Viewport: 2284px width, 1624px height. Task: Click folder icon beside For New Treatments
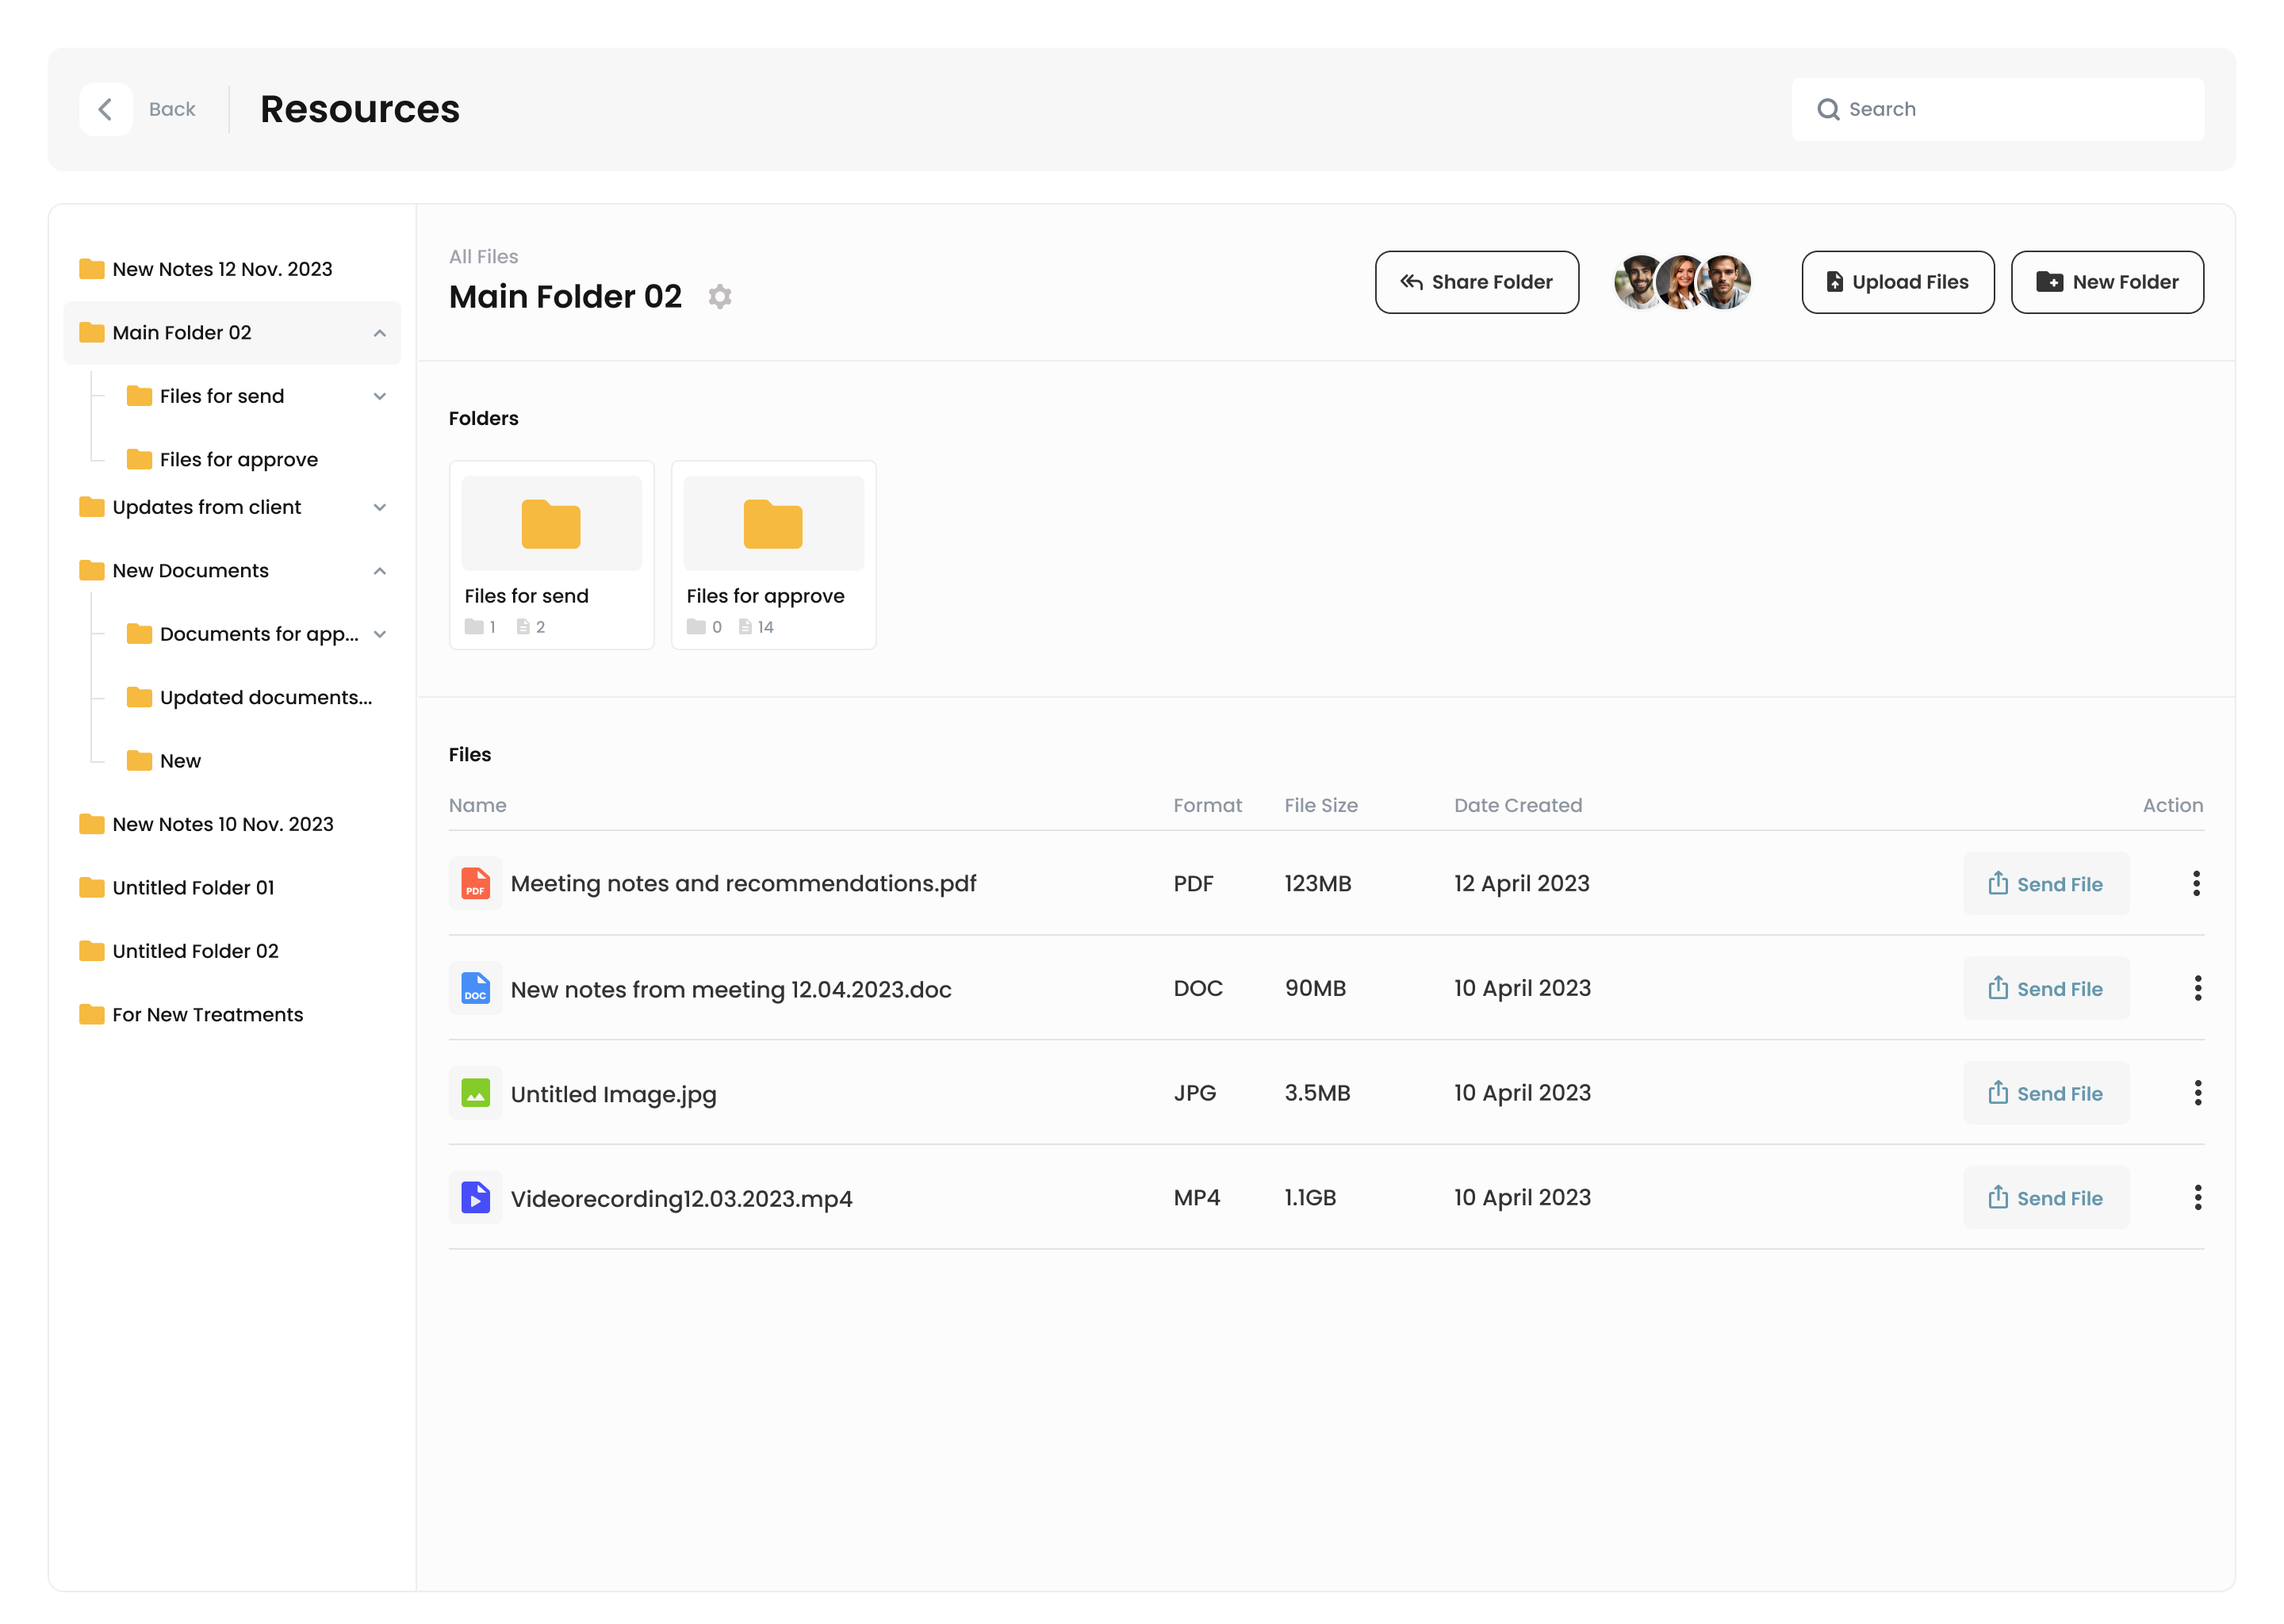tap(92, 1014)
